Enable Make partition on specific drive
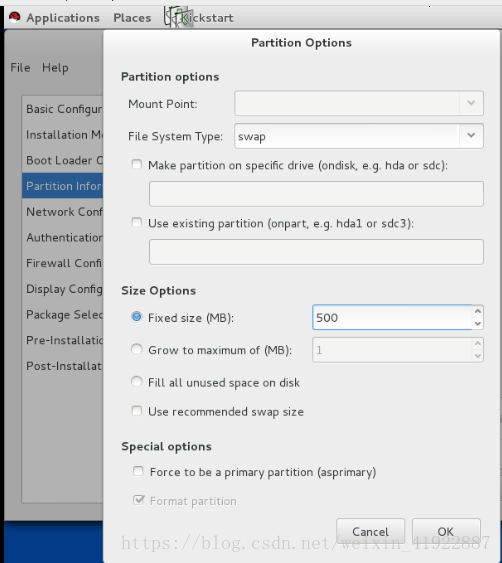 click(136, 165)
